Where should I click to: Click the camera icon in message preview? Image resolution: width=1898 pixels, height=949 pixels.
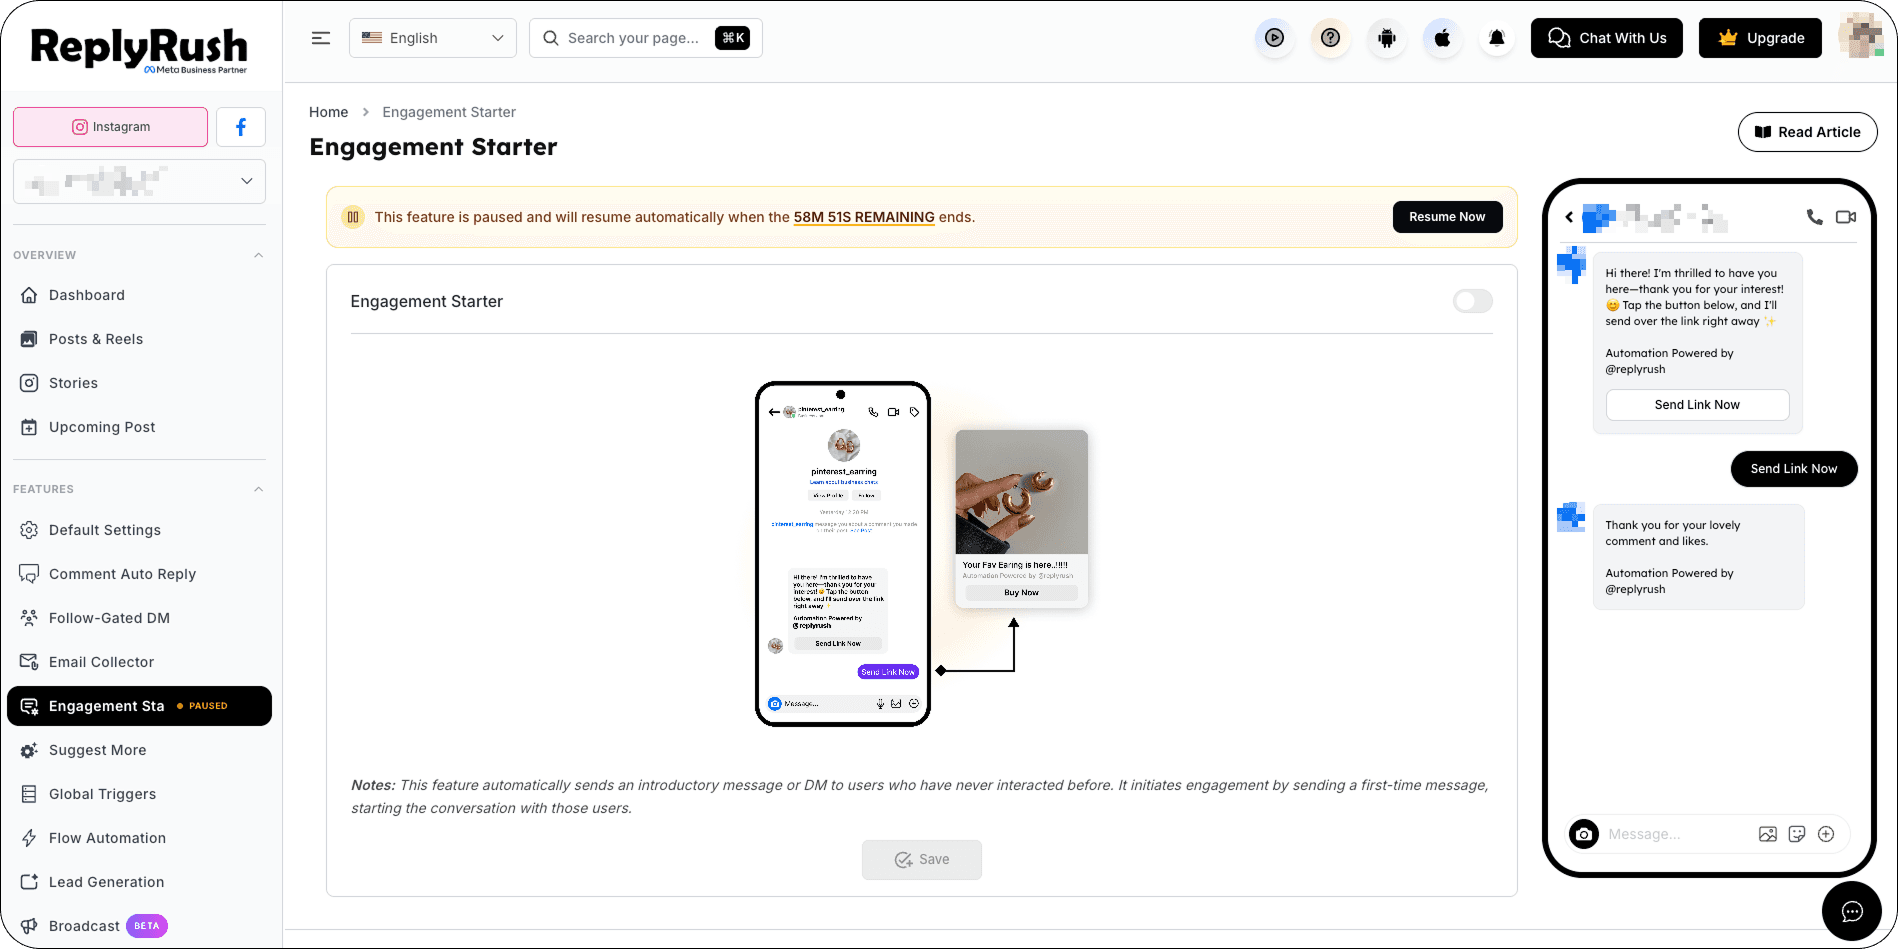[1584, 834]
